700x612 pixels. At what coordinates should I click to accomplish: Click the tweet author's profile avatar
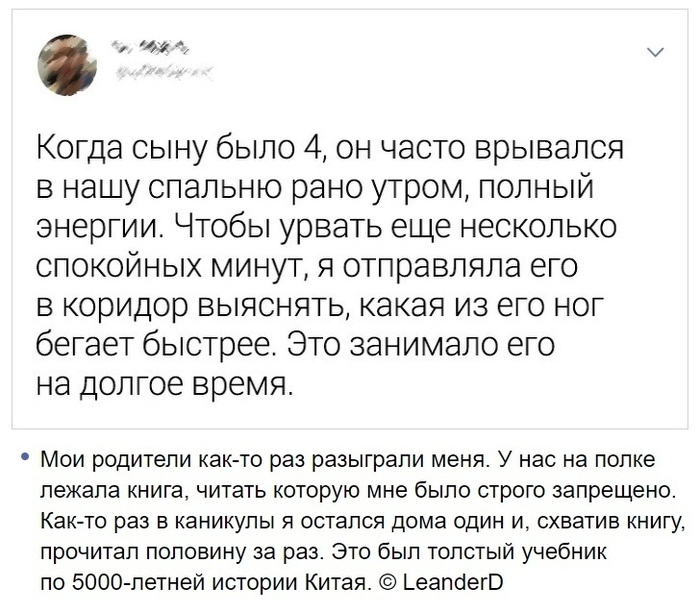click(x=68, y=64)
